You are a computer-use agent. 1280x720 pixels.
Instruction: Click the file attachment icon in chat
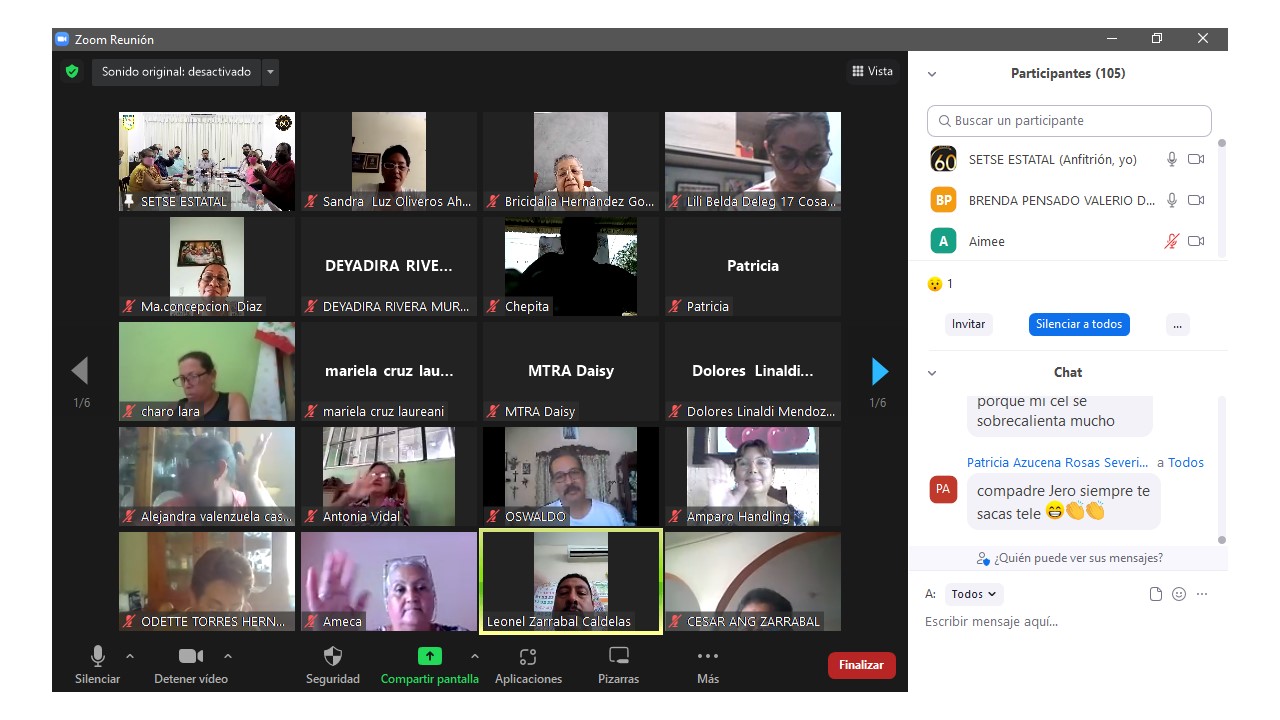pyautogui.click(x=1156, y=594)
